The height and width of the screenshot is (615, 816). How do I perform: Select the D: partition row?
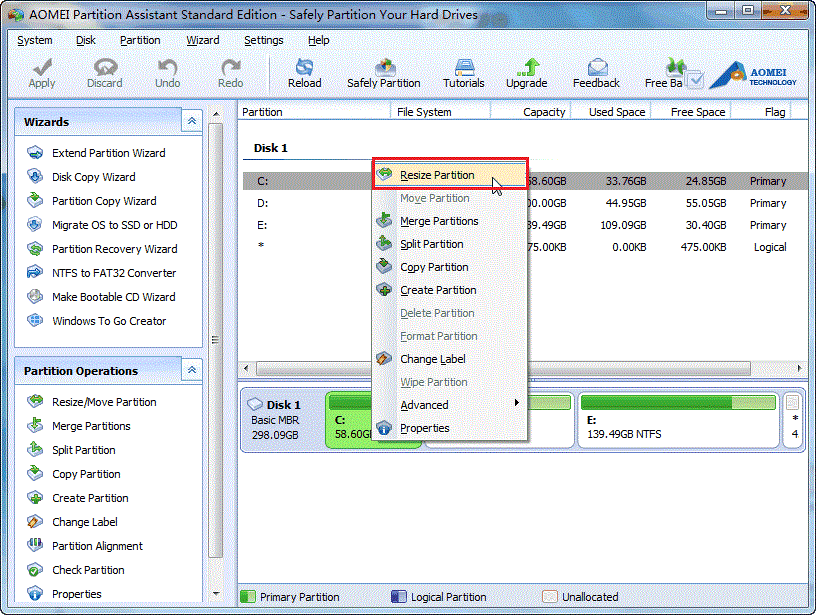pos(526,203)
